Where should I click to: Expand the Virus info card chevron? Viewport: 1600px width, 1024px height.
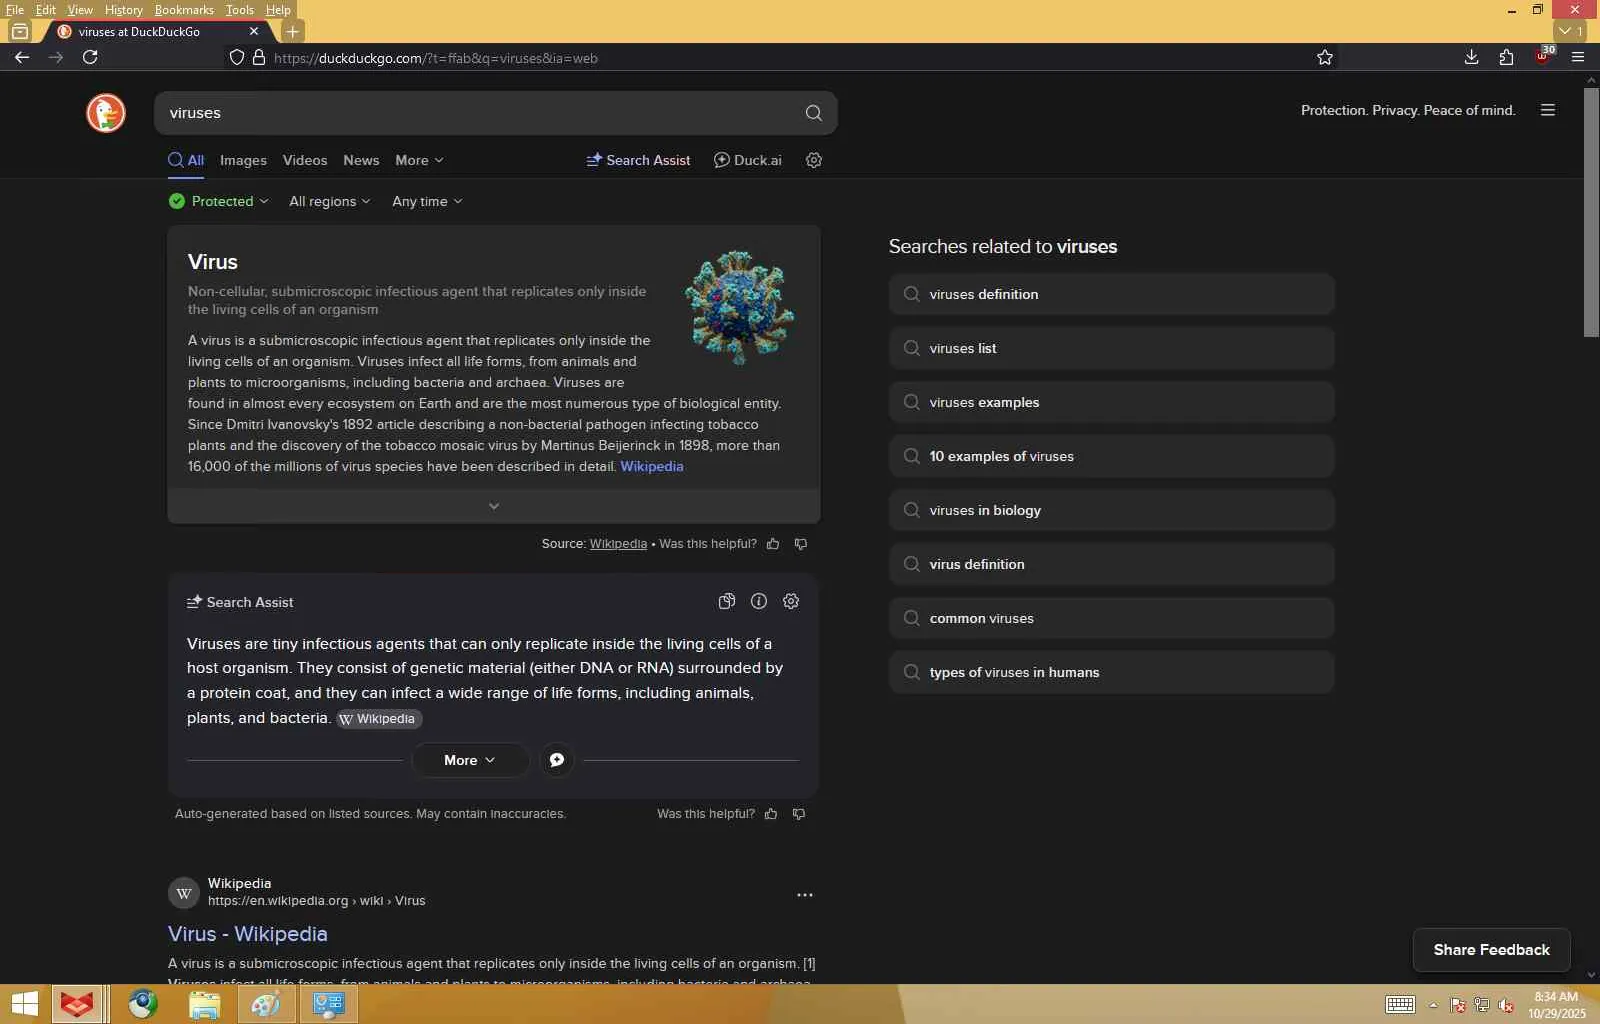[494, 506]
